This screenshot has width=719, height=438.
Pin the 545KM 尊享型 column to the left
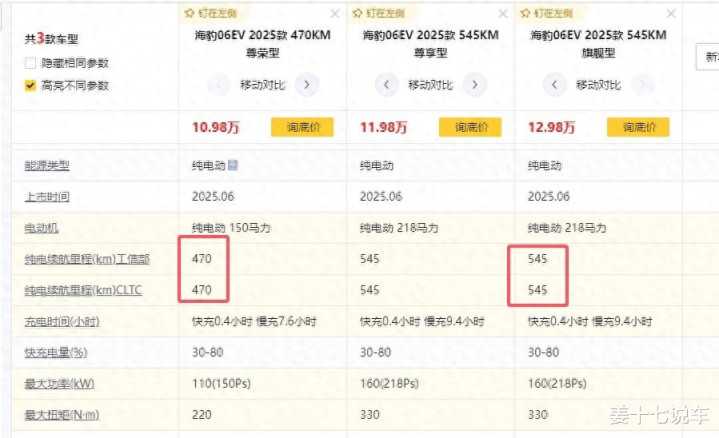[379, 13]
